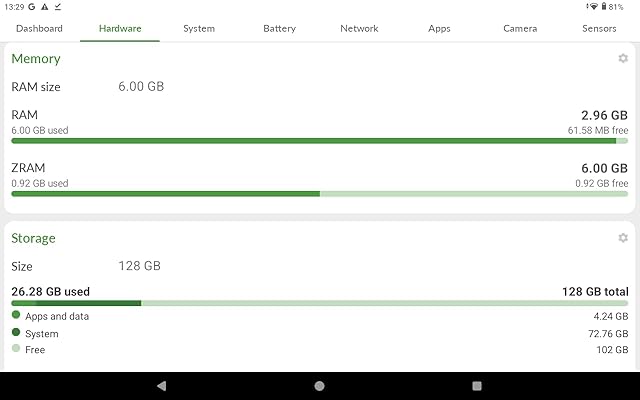This screenshot has width=640, height=400.
Task: Tap the Apps and data legend dot
Action: coord(16,315)
